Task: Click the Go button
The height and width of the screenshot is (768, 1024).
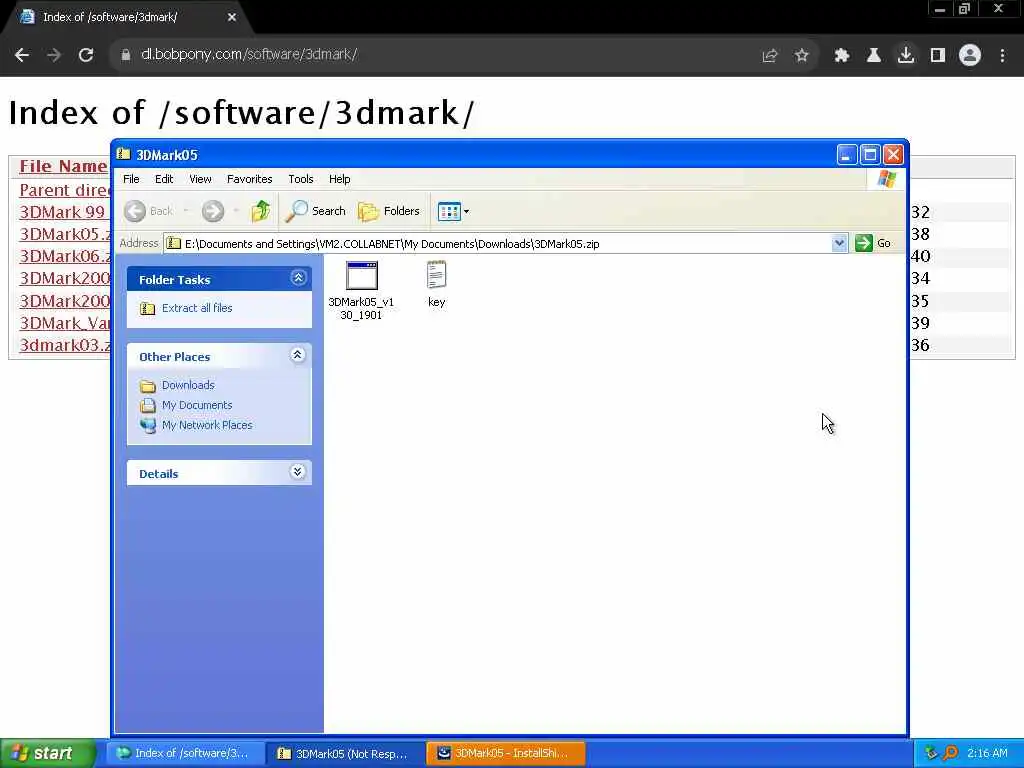Action: [x=873, y=243]
